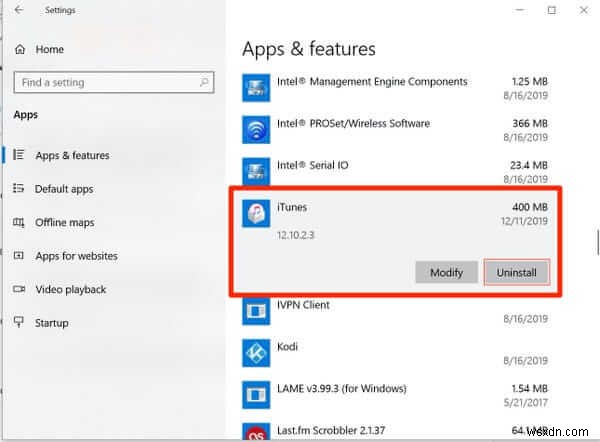Click the 23.4 MB size value
Screen dimensions: 600x442
tap(529, 165)
